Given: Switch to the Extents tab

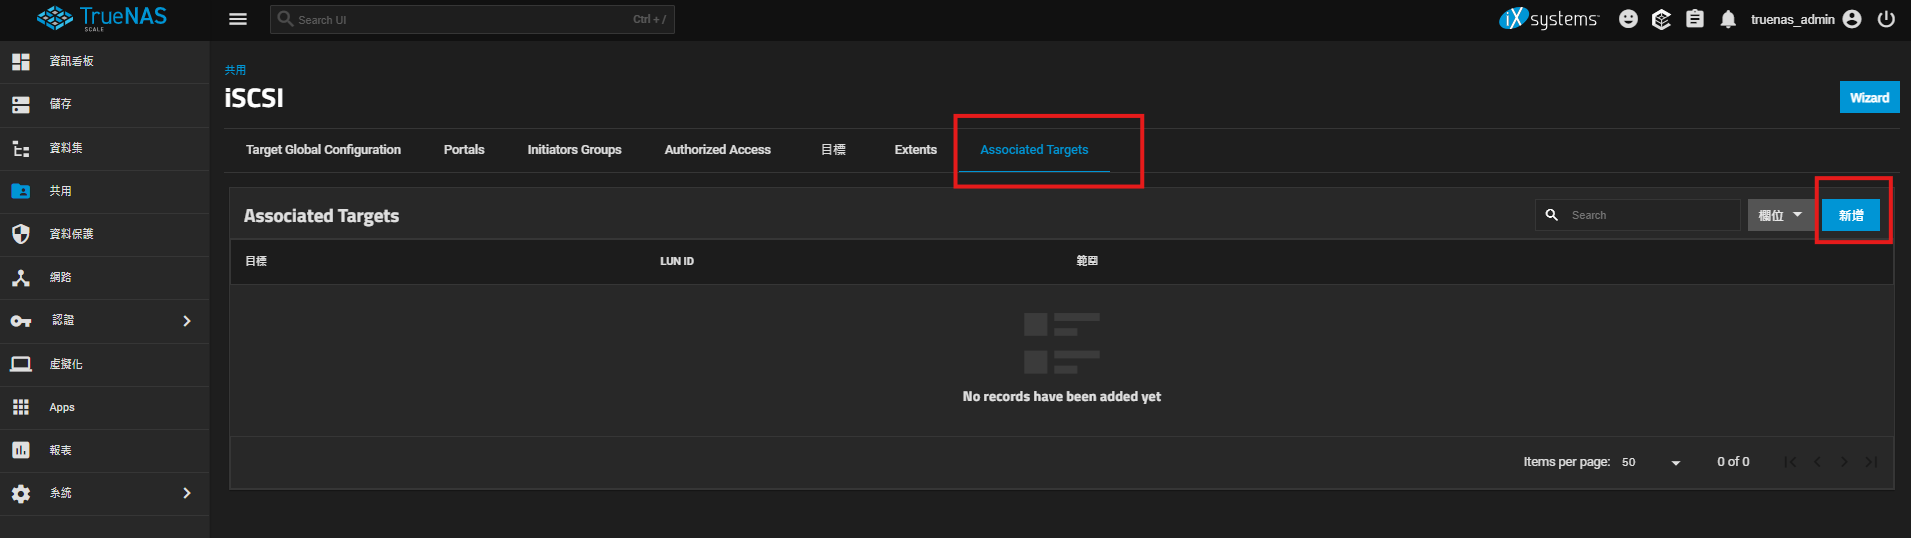Looking at the screenshot, I should coord(915,150).
